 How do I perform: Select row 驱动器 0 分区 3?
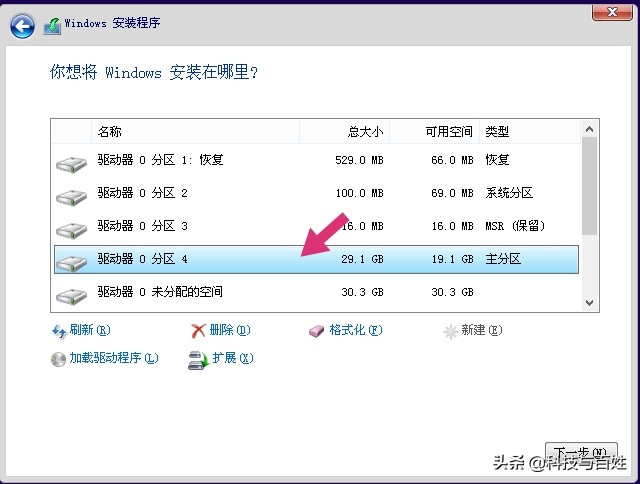pos(316,226)
